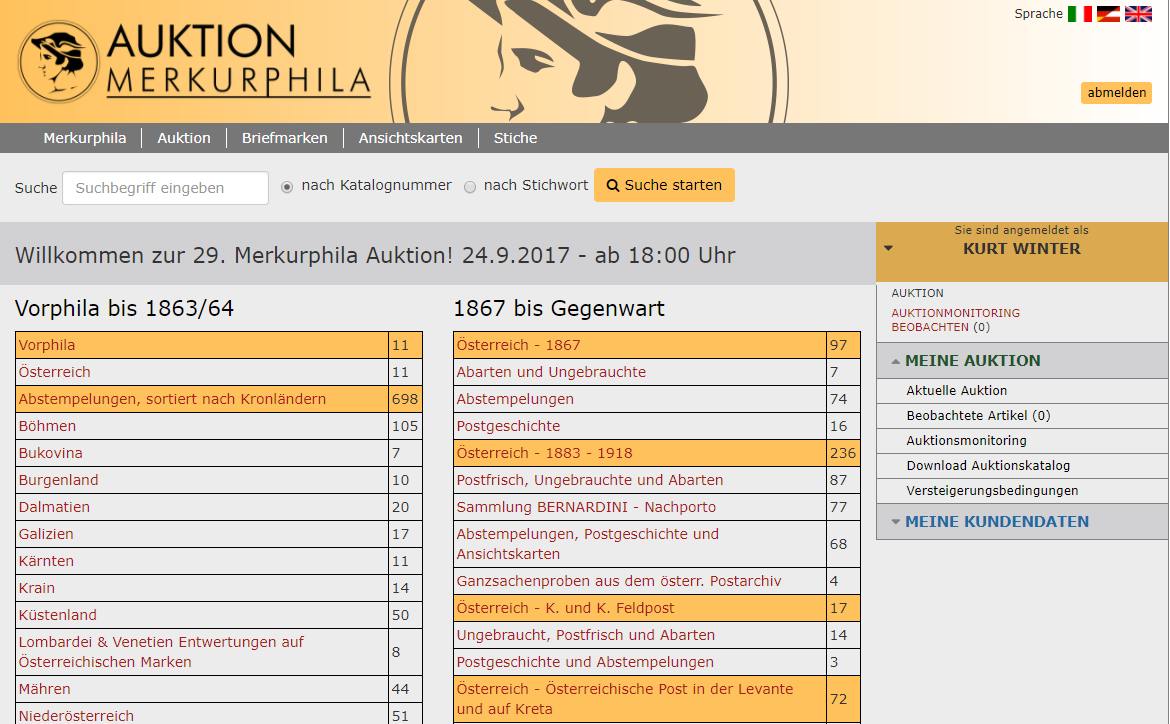Open Sammlung BERNARDINI - Nachporto
Image resolution: width=1170 pixels, height=724 pixels.
586,507
